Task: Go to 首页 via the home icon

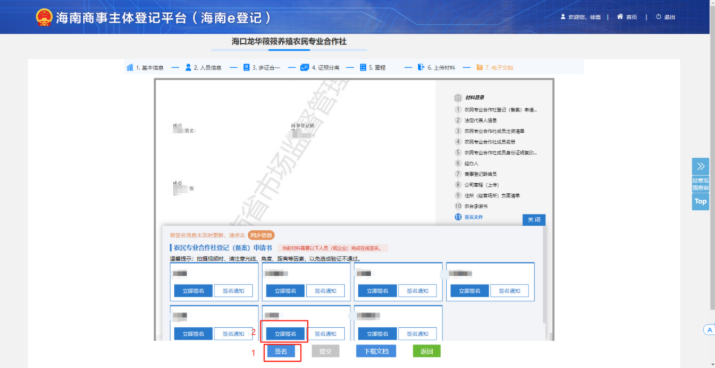Action: click(x=620, y=17)
